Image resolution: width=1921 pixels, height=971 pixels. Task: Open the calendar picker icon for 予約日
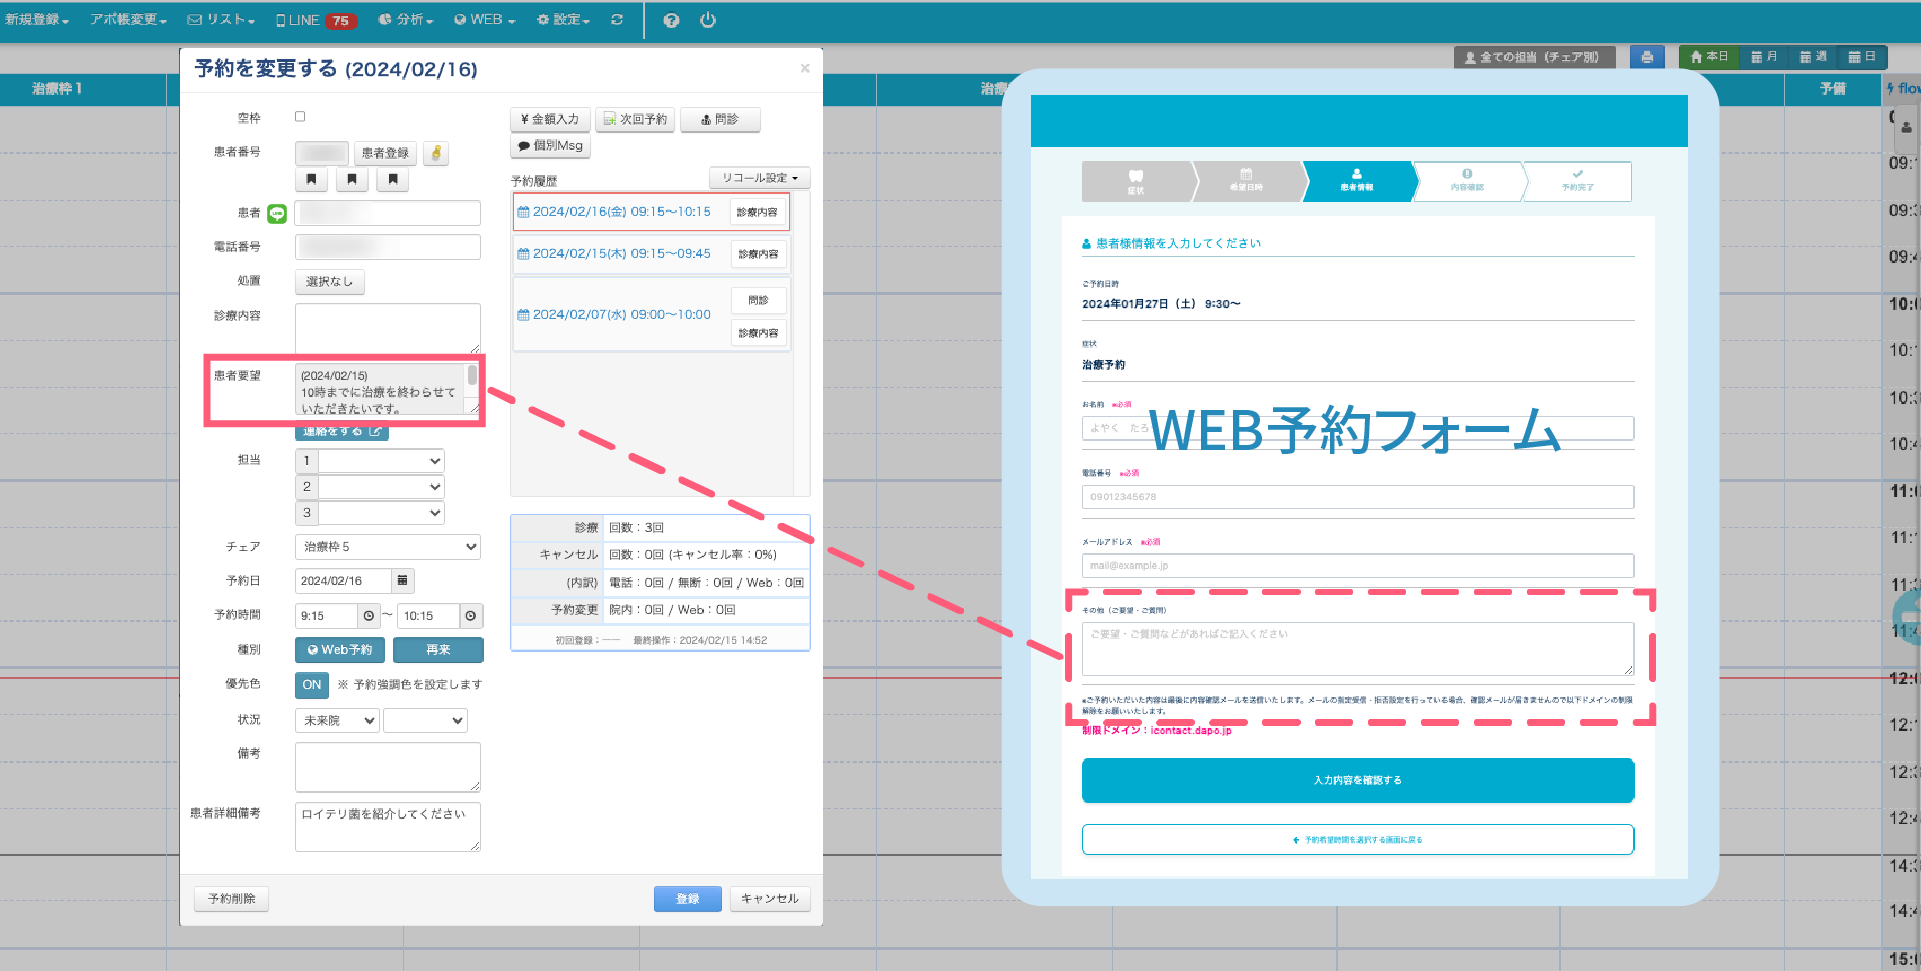pos(402,581)
